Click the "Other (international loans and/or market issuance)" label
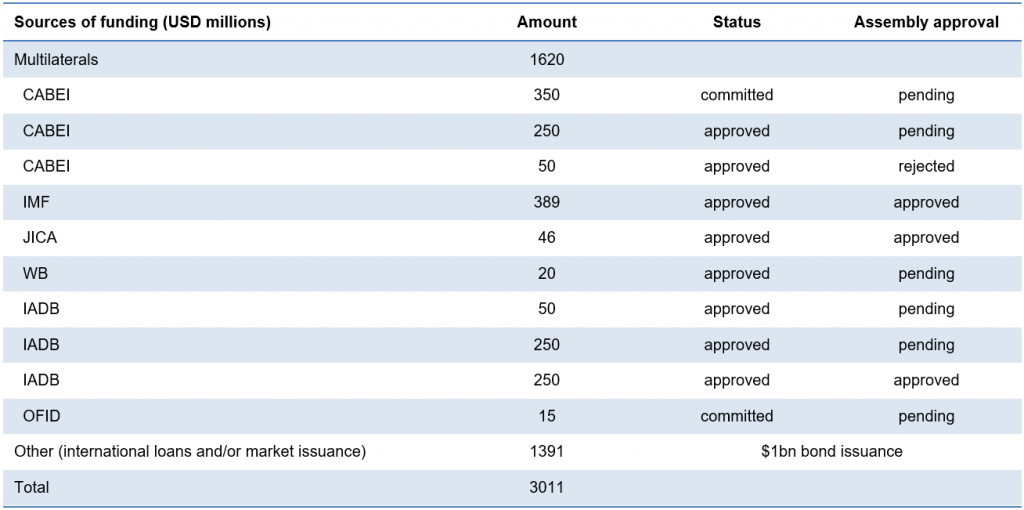Viewport: 1024px width, 510px height. pos(190,451)
